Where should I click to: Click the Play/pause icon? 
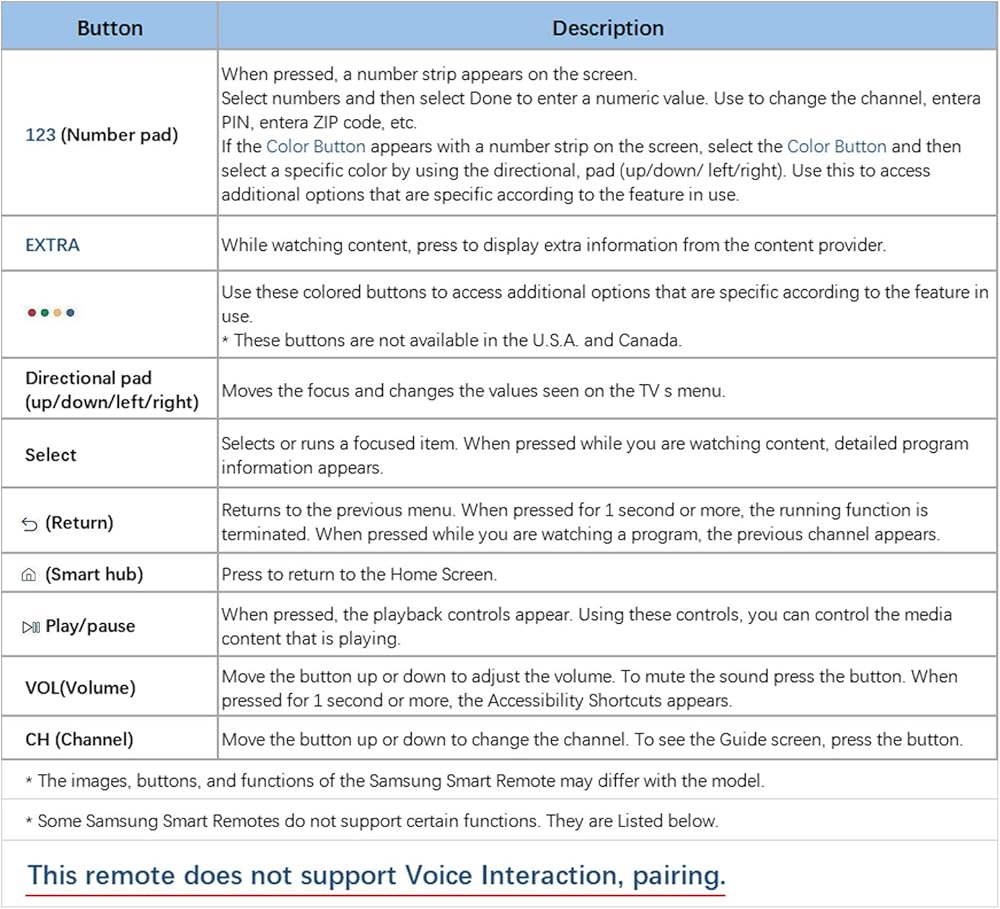(32, 627)
